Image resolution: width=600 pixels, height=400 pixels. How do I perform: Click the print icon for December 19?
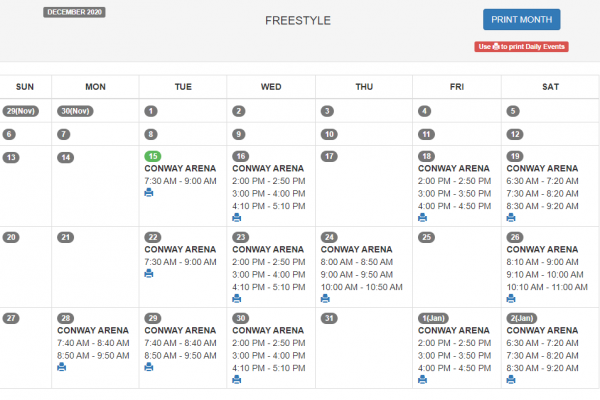coord(511,217)
